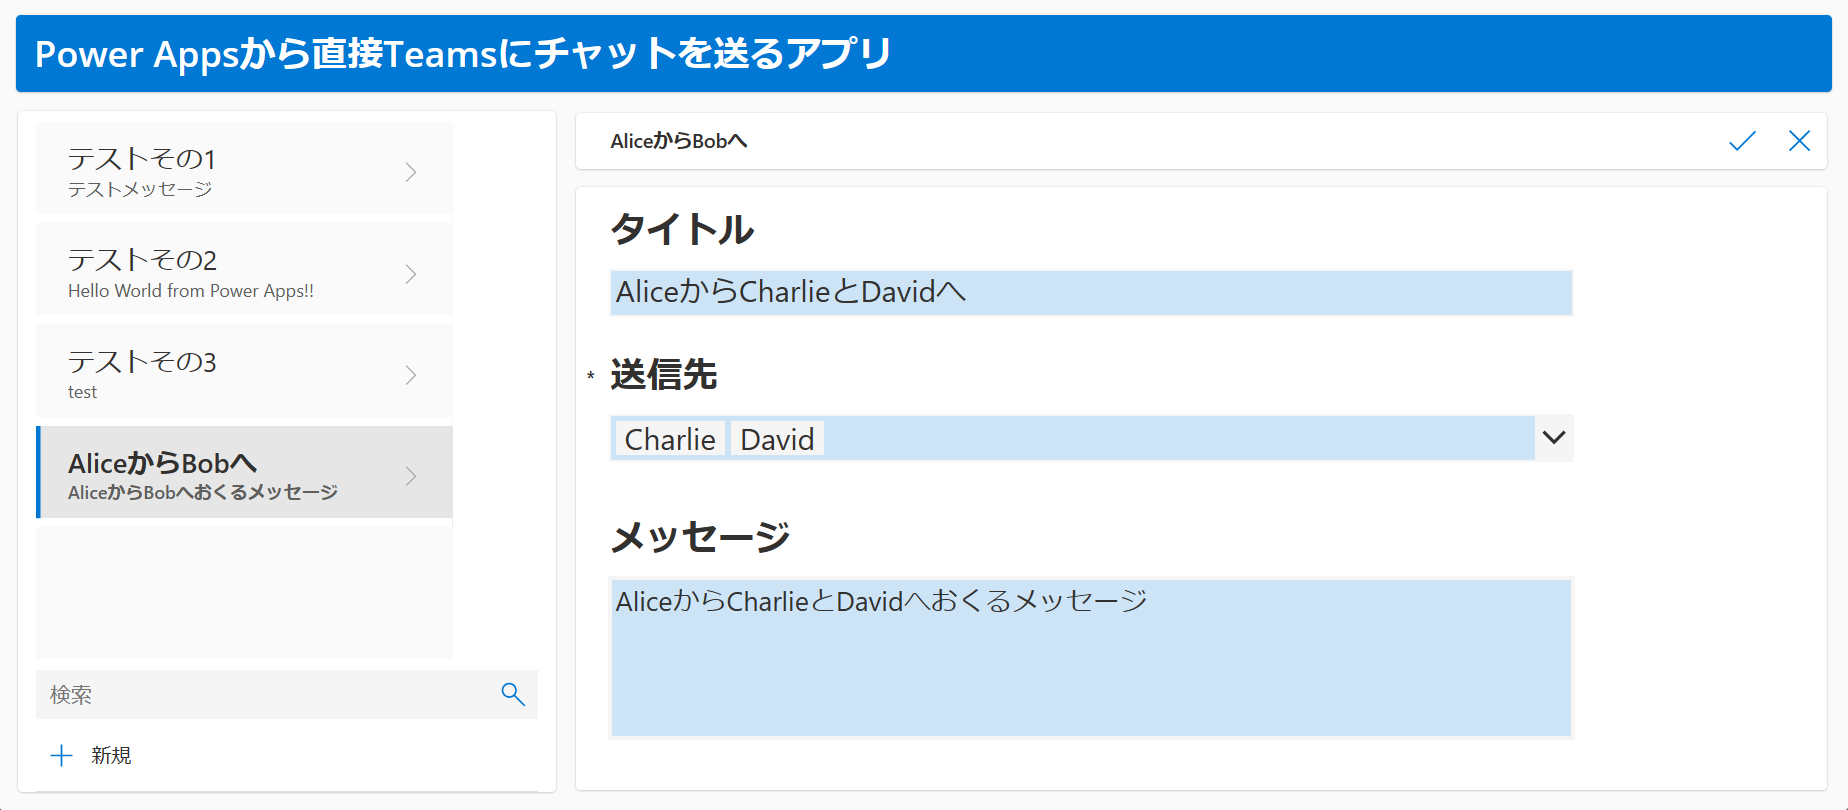Click inside the タイトル text field
The width and height of the screenshot is (1848, 810).
1091,292
